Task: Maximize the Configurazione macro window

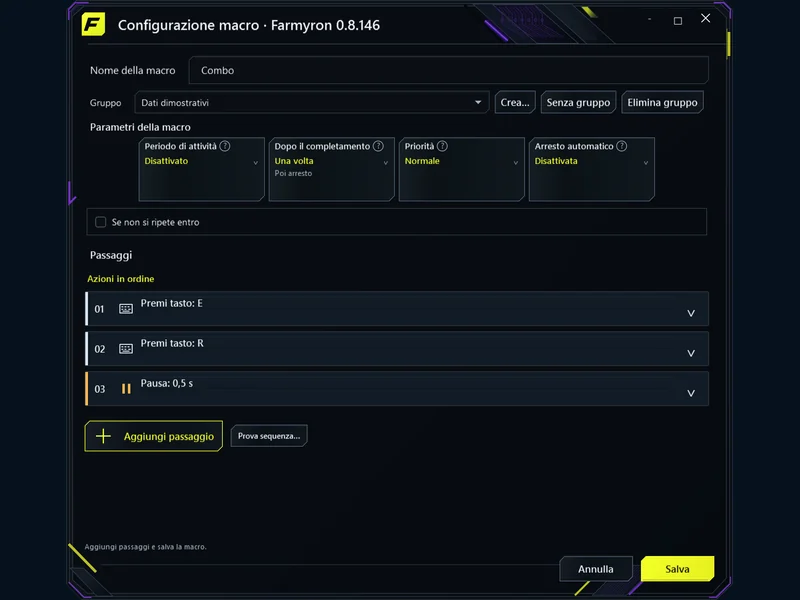Action: 678,21
